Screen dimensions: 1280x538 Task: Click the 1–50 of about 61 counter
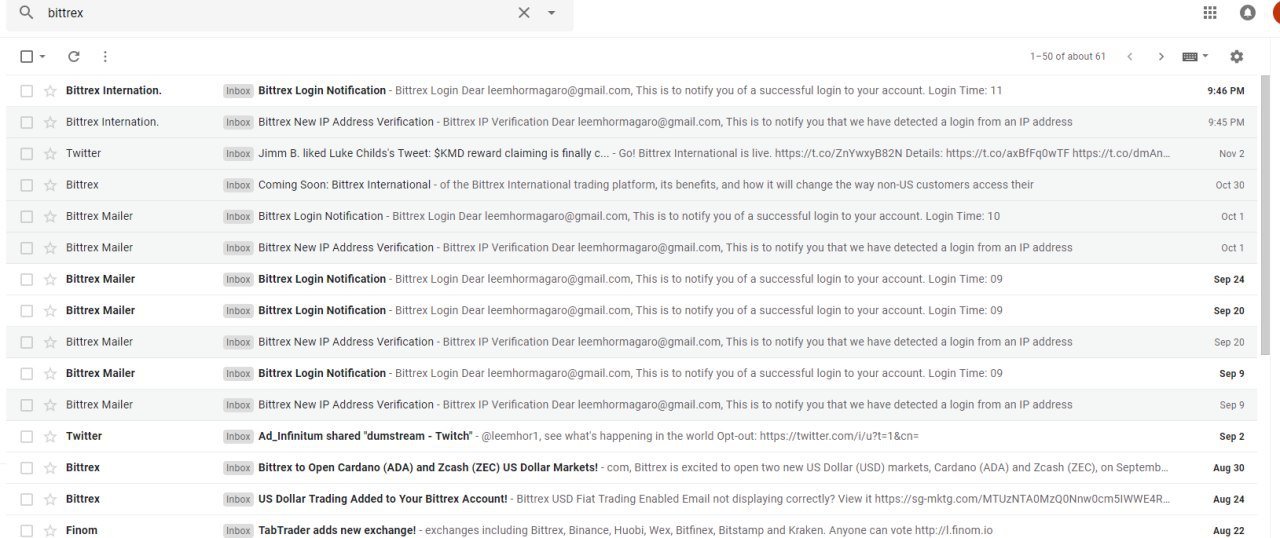coord(1067,57)
